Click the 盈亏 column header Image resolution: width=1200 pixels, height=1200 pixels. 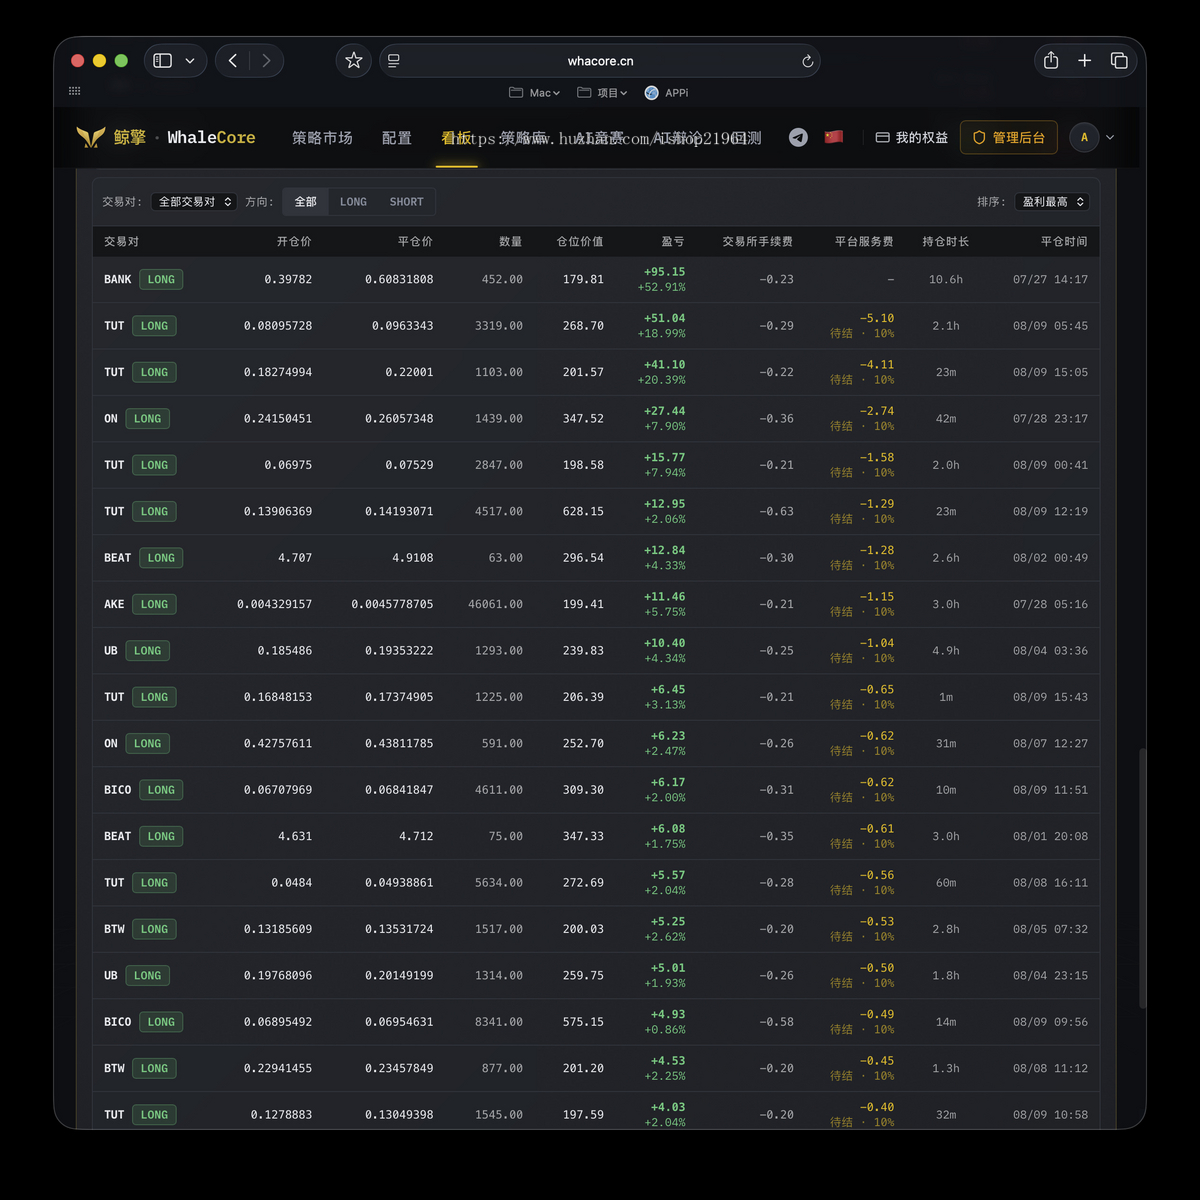673,242
